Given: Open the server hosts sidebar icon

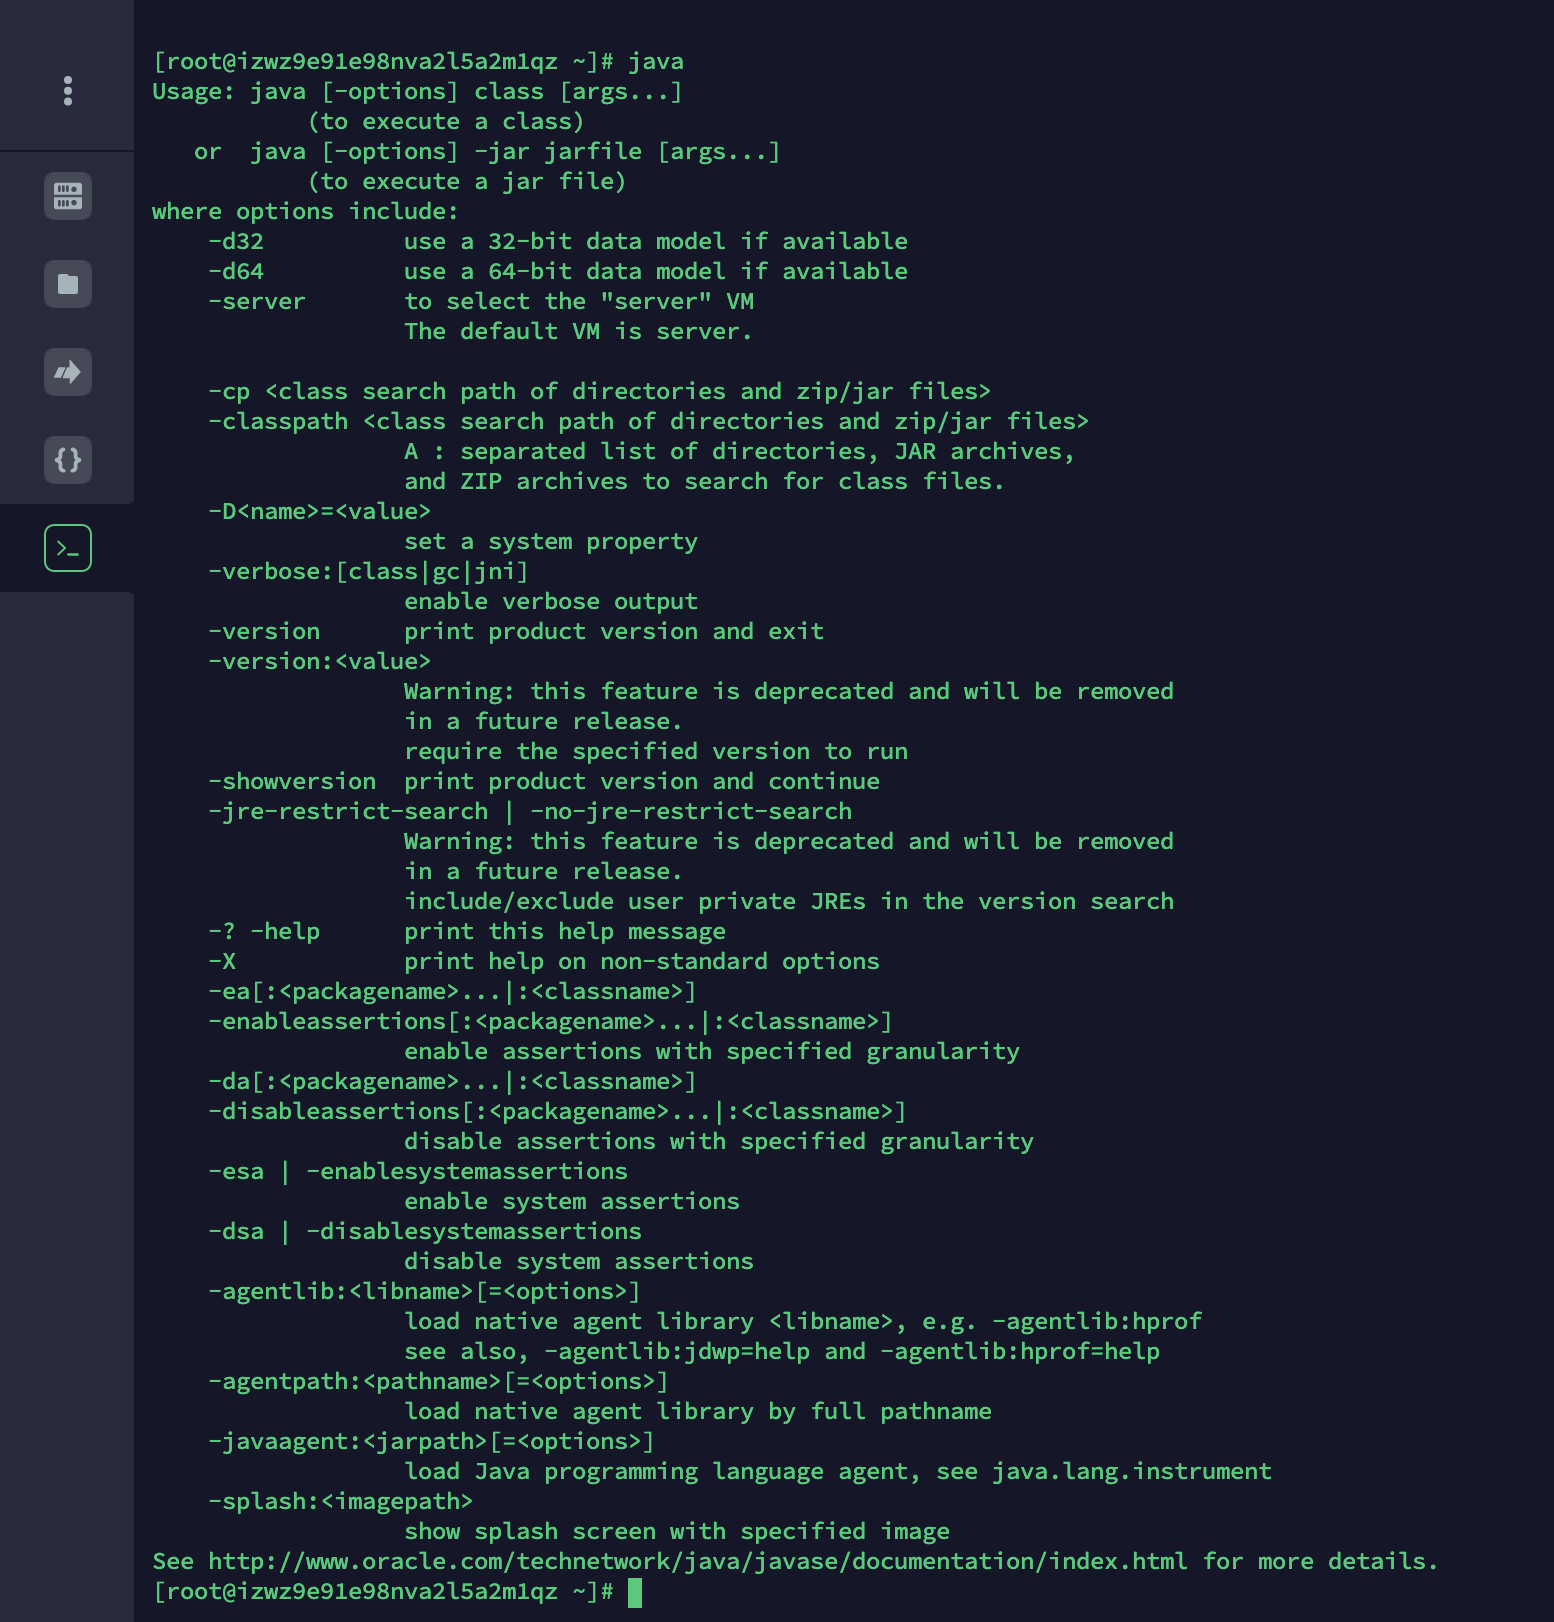Looking at the screenshot, I should point(67,196).
